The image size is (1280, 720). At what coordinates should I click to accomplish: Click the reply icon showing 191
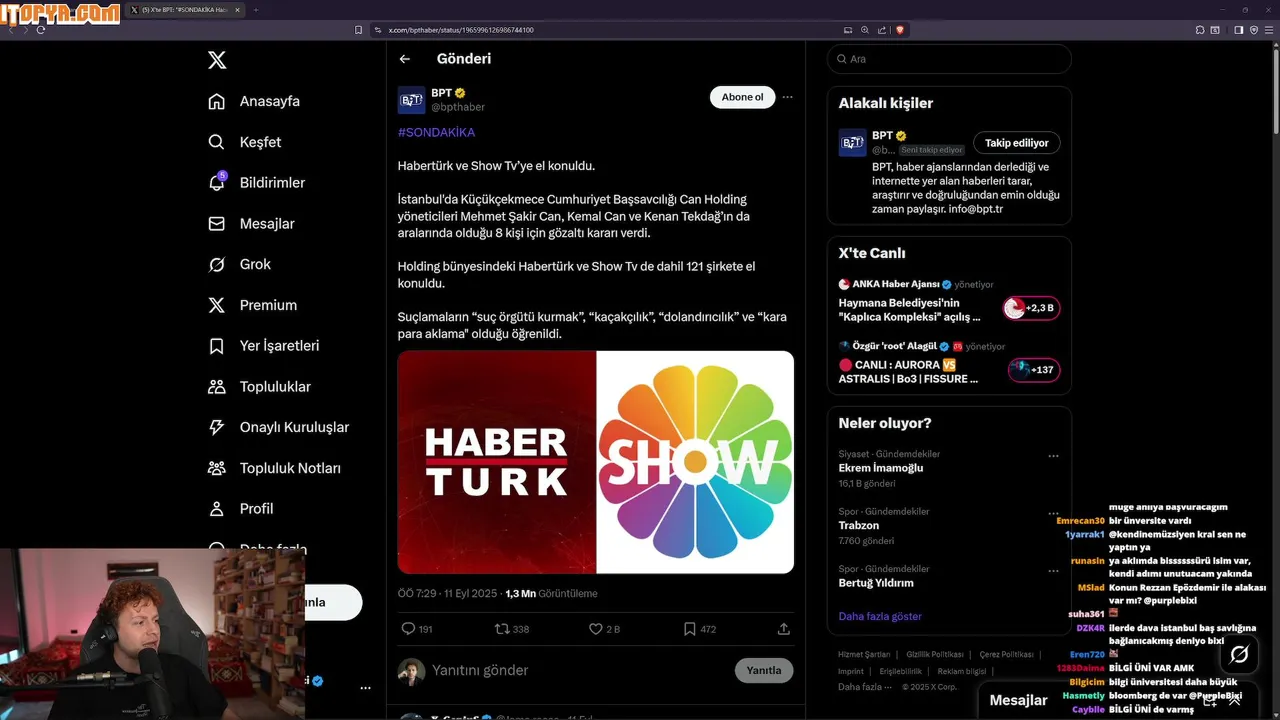click(x=408, y=629)
